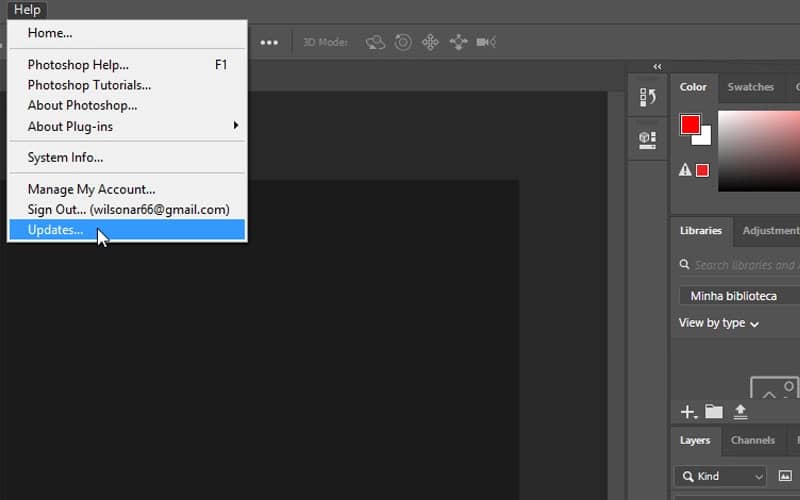Click the Search libraries input field

point(746,265)
